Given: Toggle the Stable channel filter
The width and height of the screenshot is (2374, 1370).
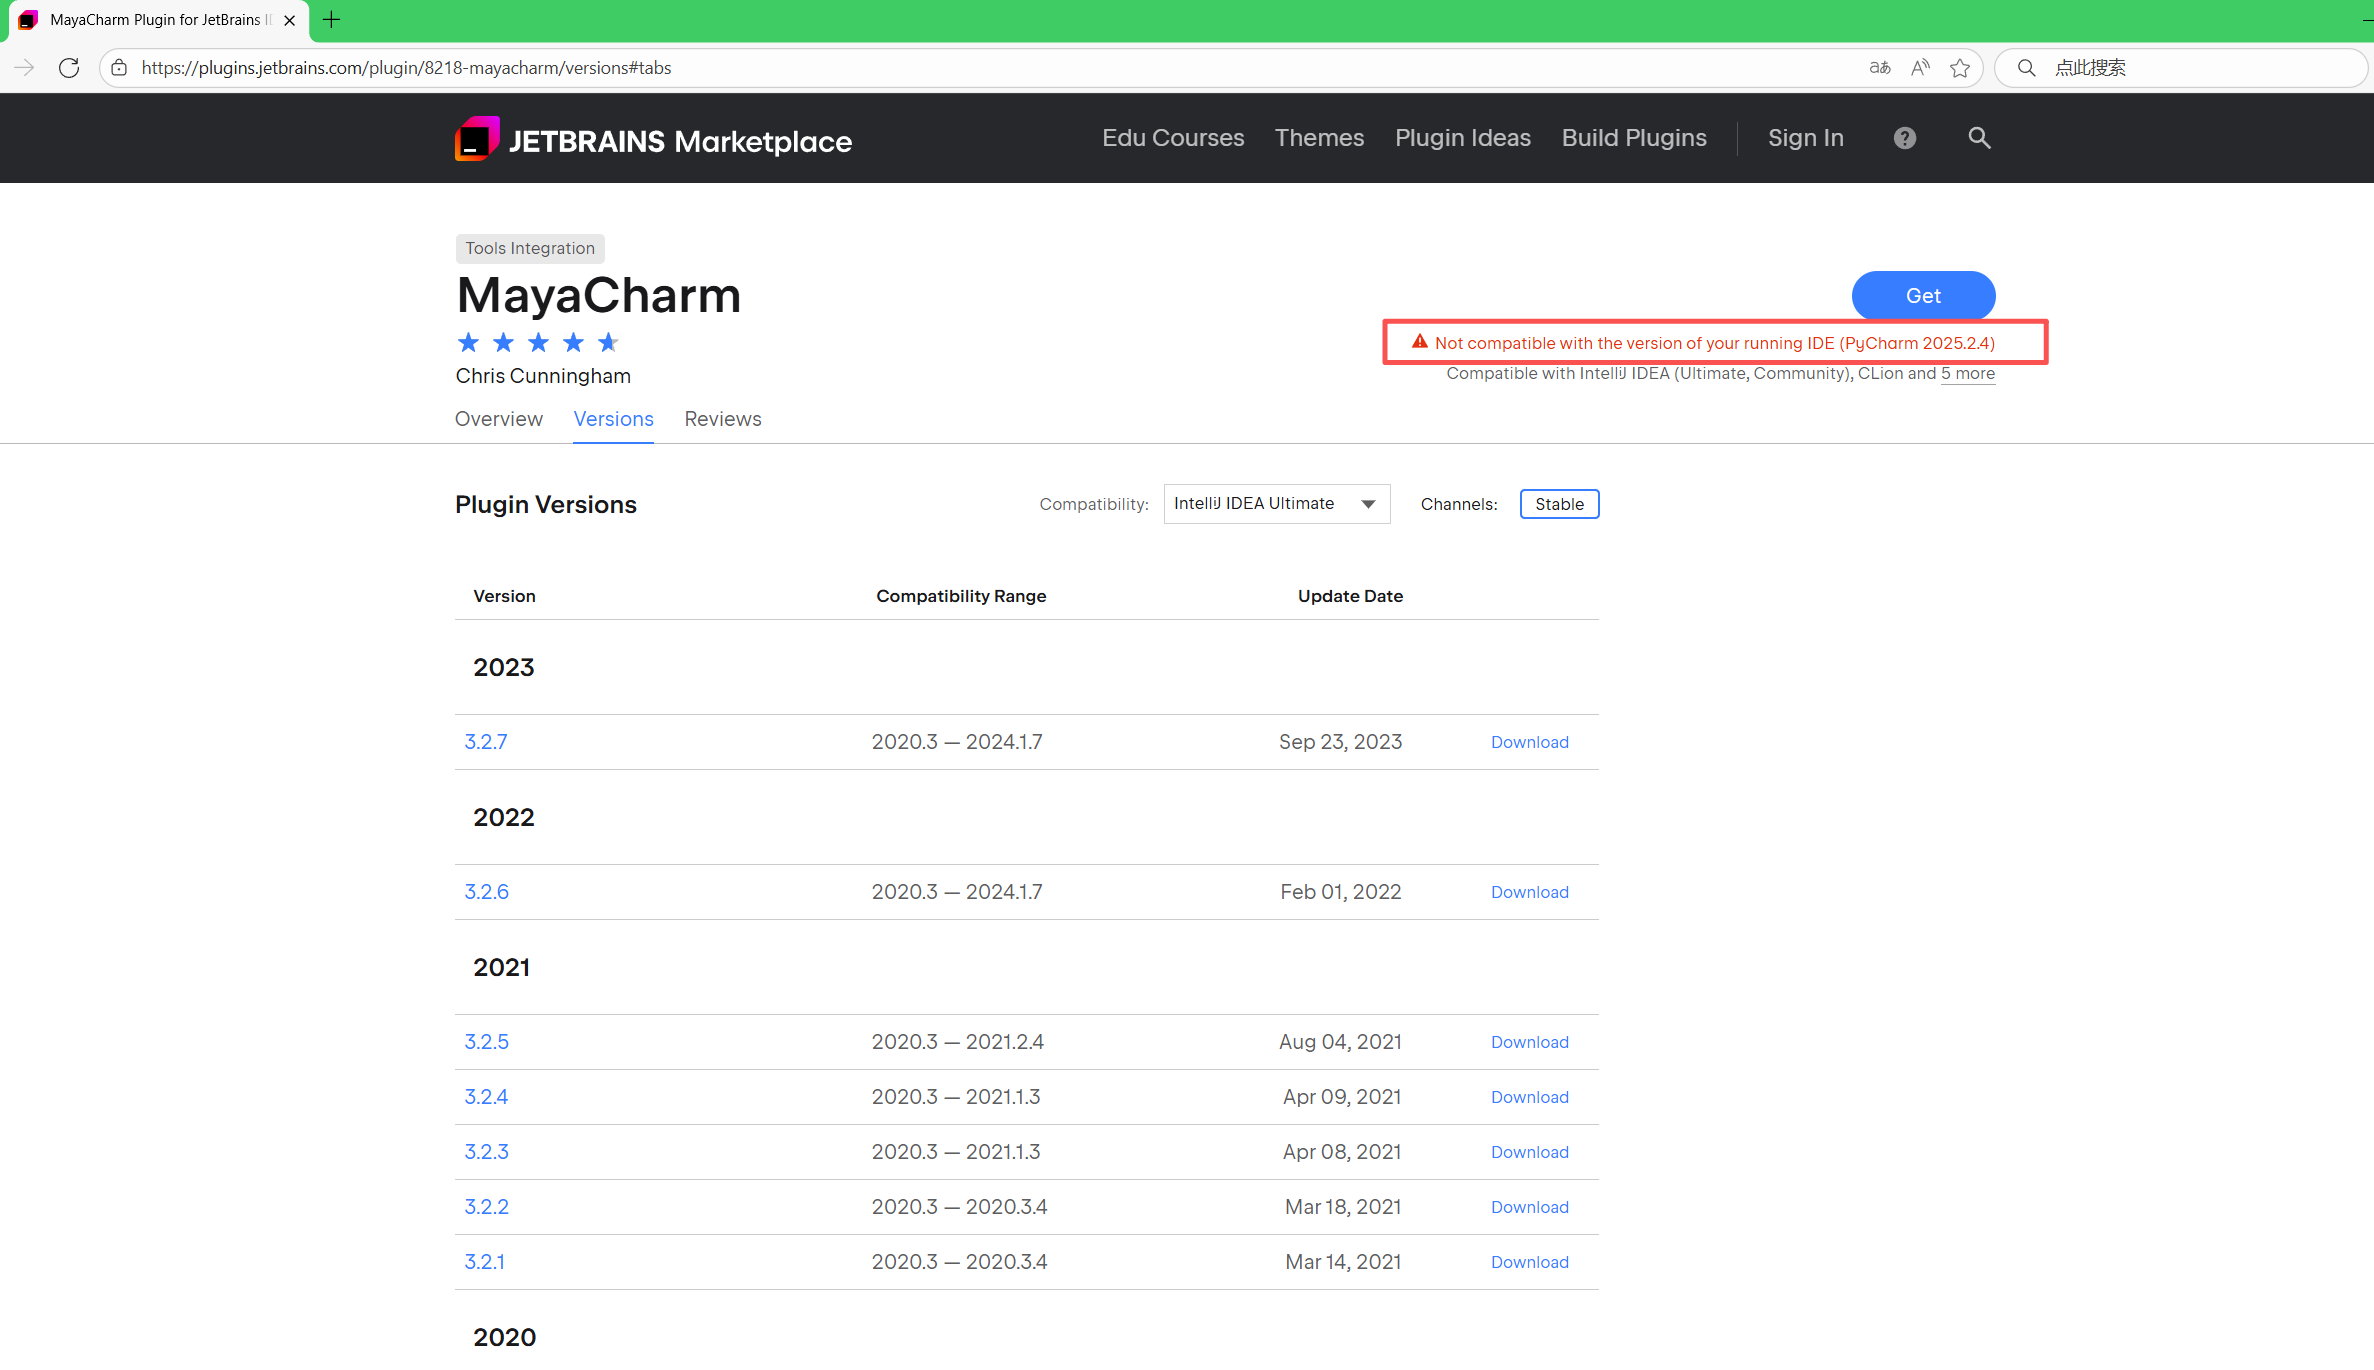Looking at the screenshot, I should click(x=1559, y=504).
